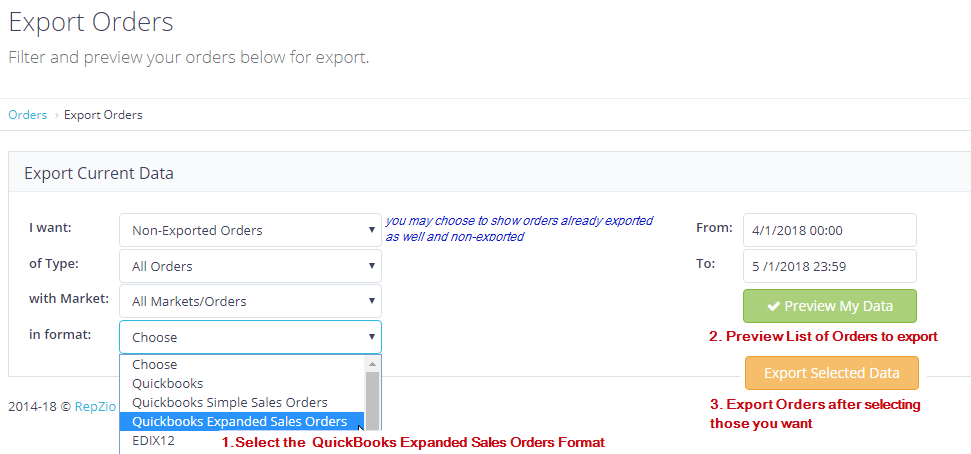
Task: Click the 'From:' label
Action: [714, 227]
